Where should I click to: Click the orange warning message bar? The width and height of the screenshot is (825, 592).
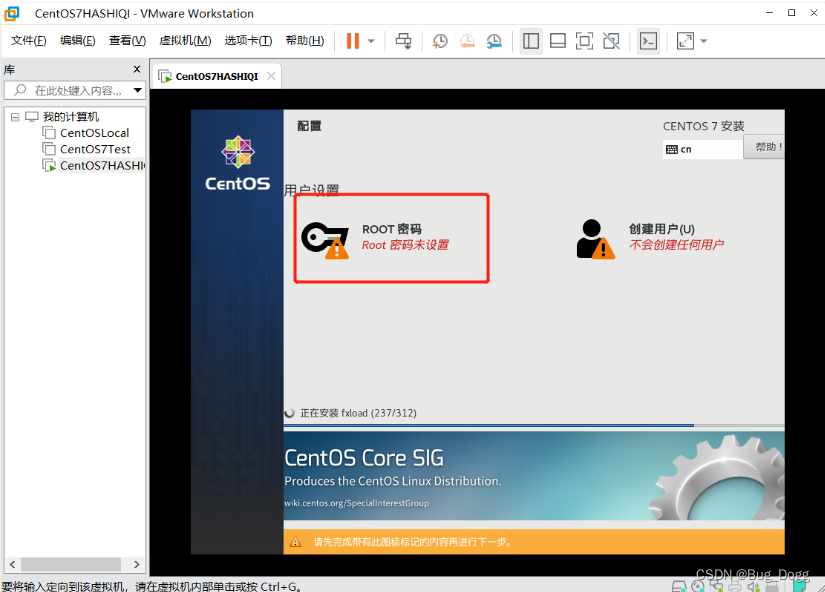534,542
